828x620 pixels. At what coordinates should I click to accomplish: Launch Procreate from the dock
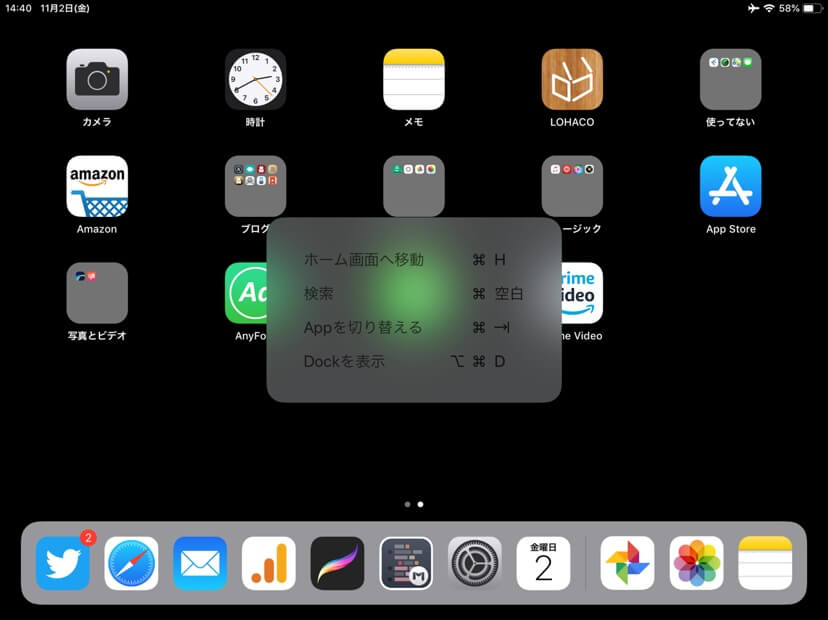point(337,563)
